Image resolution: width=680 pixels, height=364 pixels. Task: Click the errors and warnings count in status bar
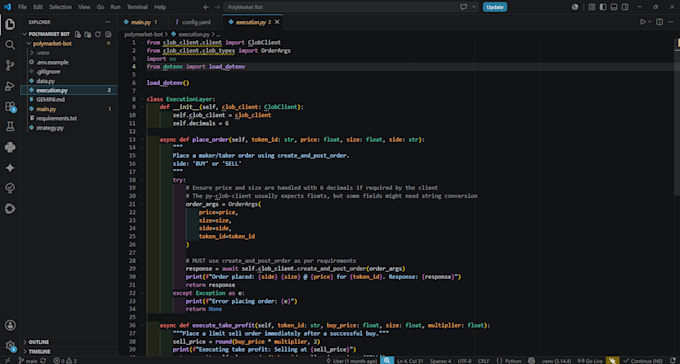point(65,361)
